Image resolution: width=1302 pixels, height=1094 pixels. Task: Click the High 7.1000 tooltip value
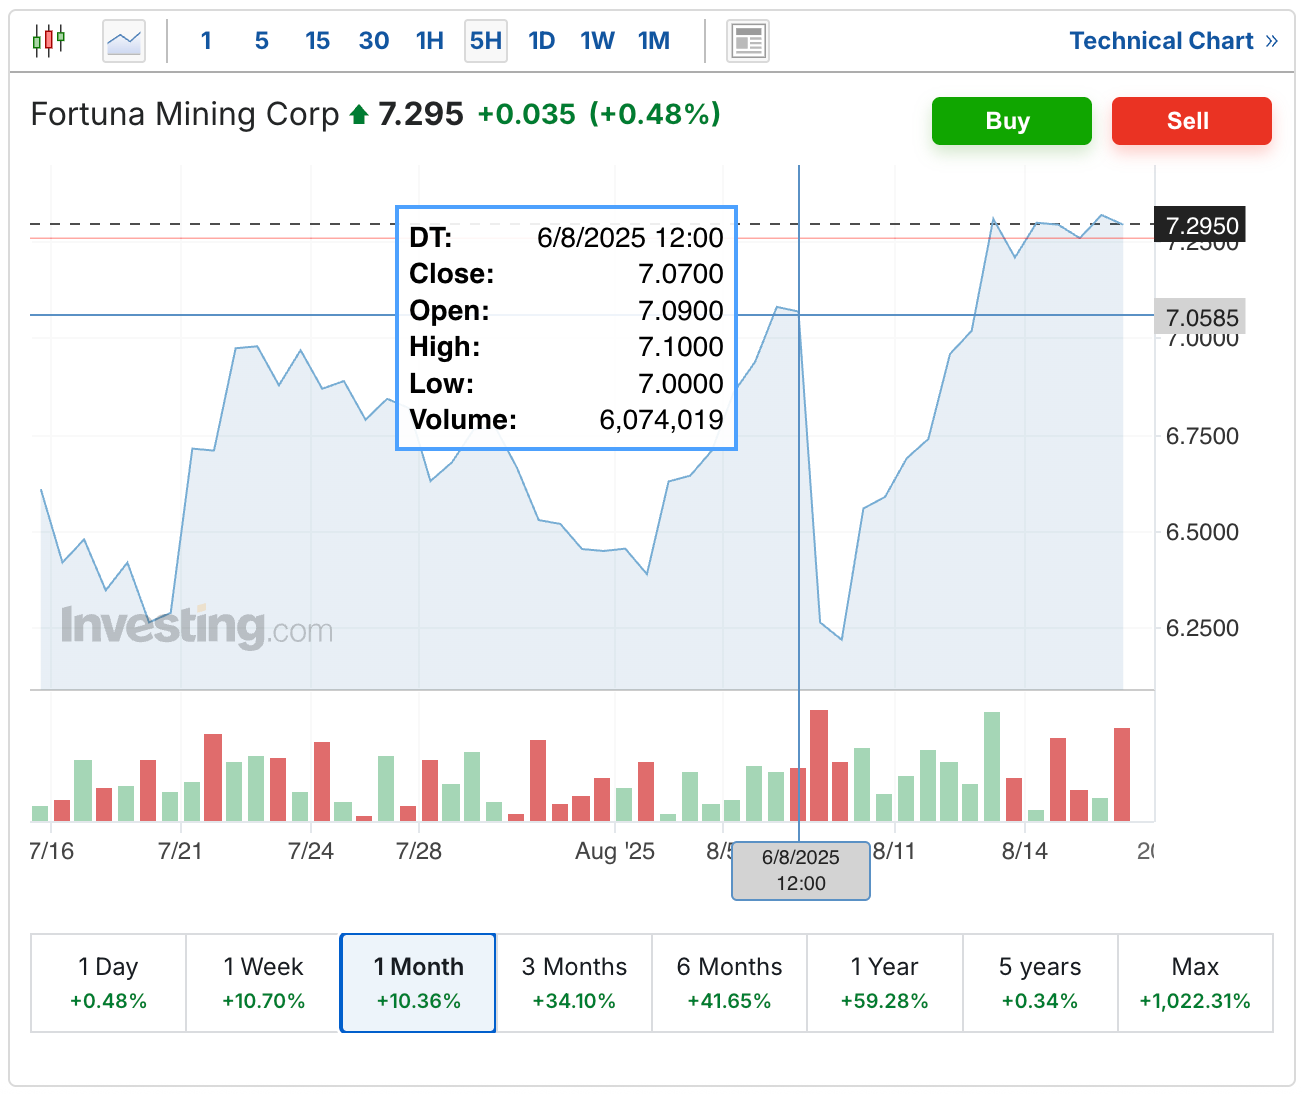pos(681,347)
